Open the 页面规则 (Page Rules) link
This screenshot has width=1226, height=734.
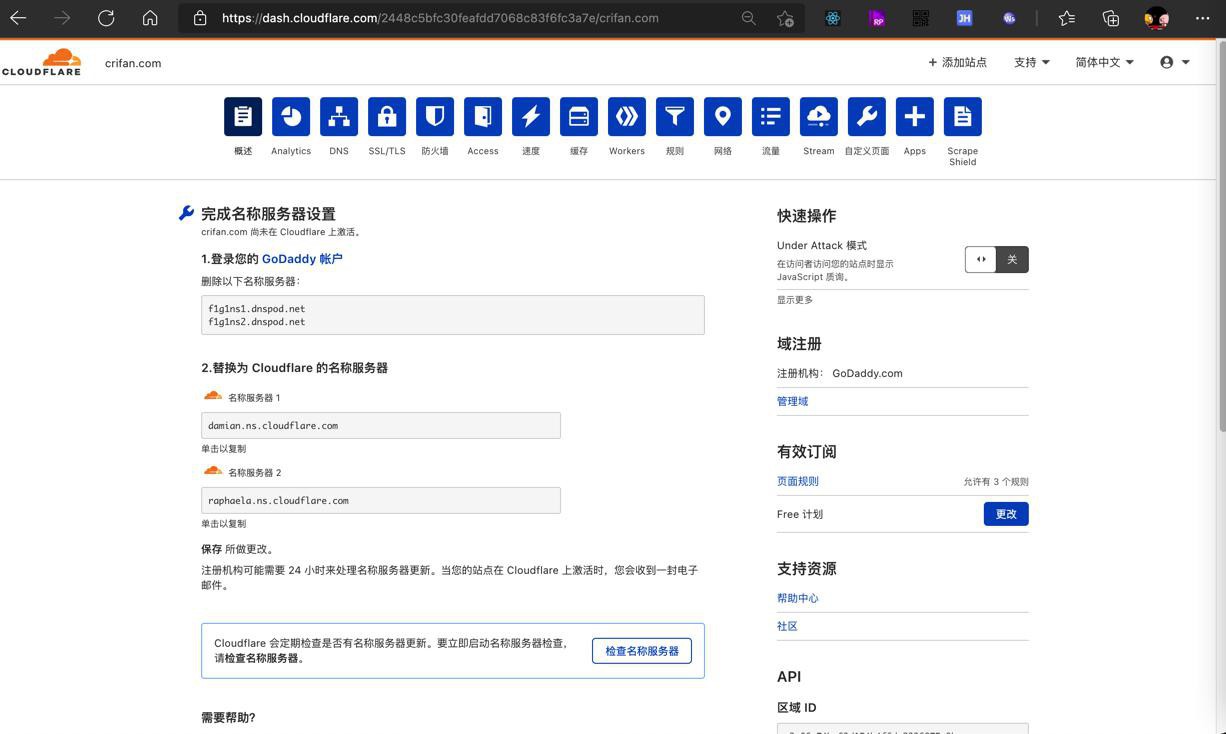[798, 481]
